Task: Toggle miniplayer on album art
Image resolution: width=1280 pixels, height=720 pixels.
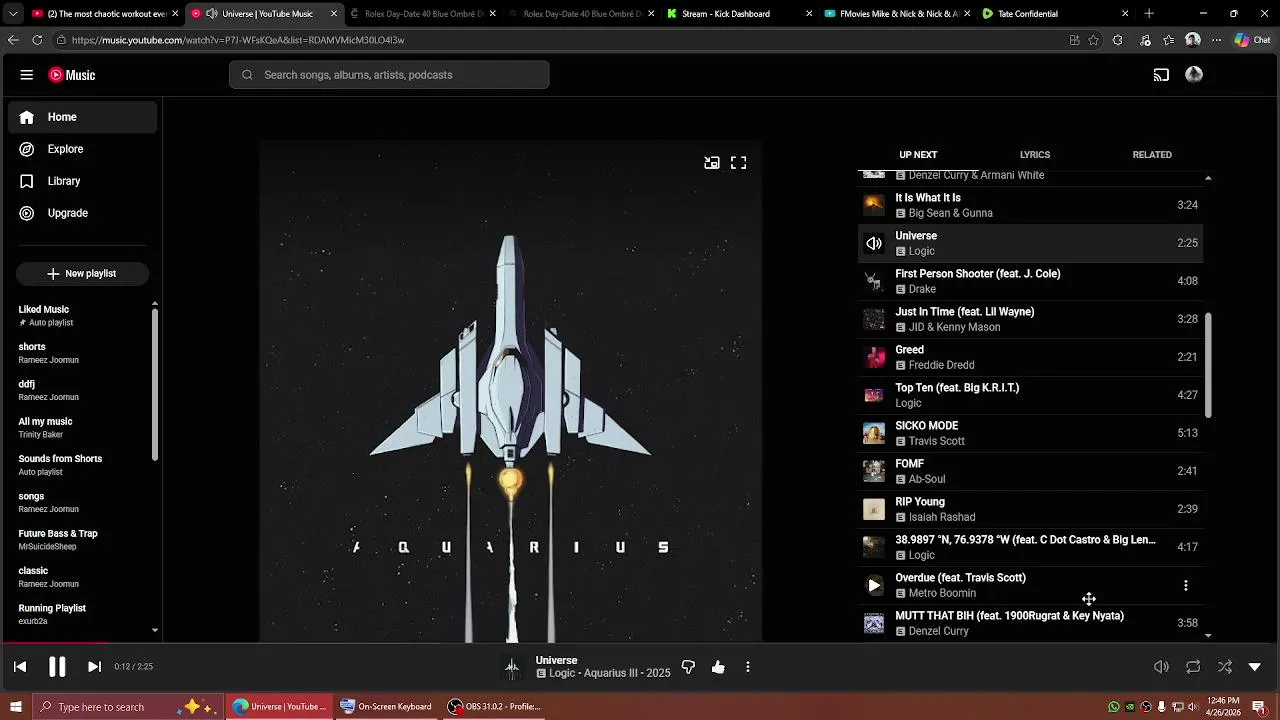Action: (712, 163)
